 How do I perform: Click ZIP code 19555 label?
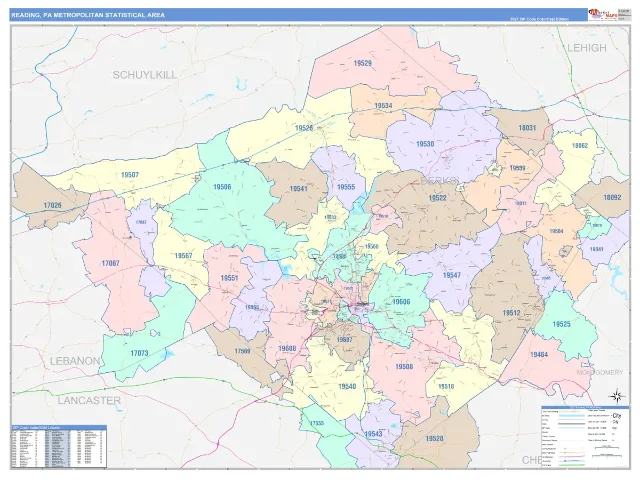(346, 187)
